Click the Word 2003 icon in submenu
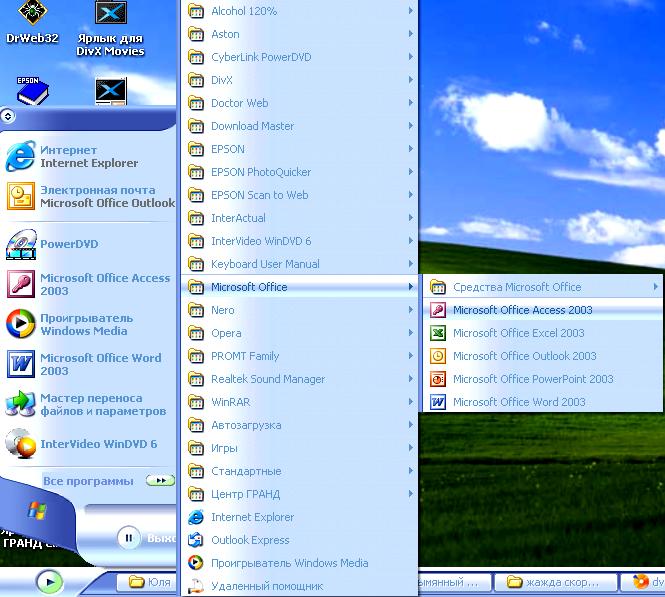 (438, 402)
